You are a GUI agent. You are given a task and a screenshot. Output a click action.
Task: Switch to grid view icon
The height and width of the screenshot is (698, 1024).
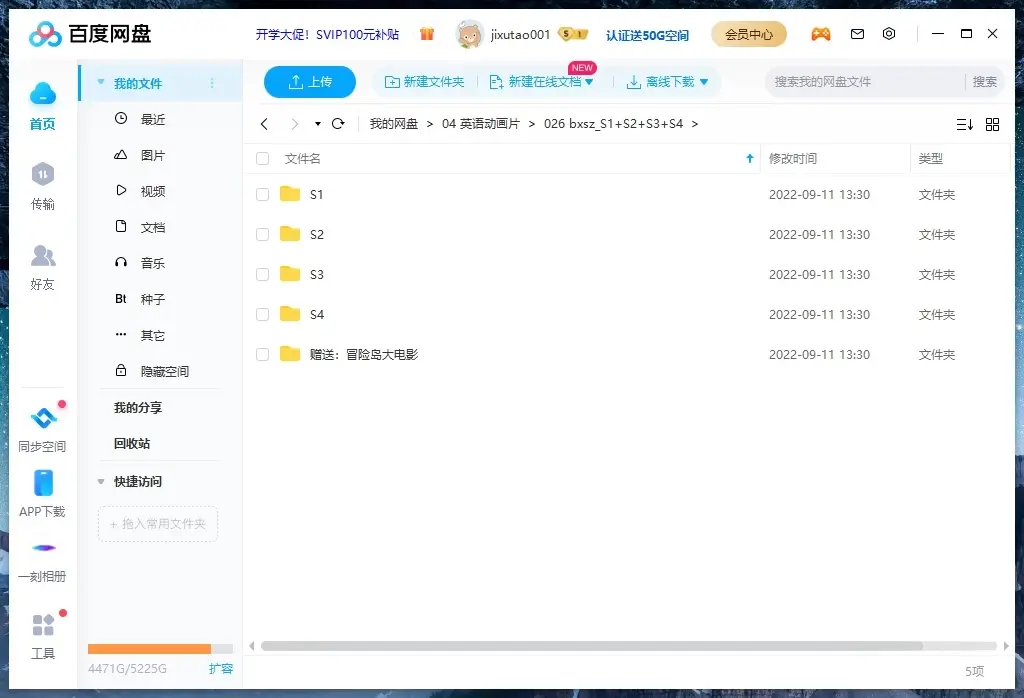(992, 124)
